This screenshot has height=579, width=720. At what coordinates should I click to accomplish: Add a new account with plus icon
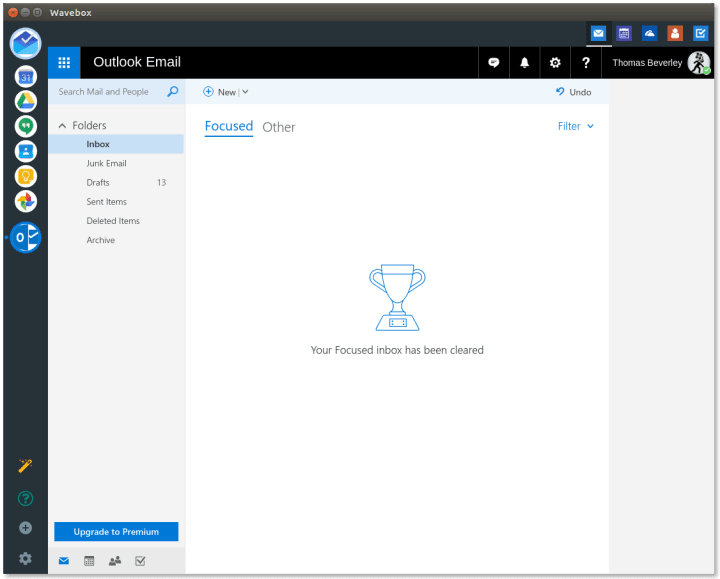pos(25,528)
